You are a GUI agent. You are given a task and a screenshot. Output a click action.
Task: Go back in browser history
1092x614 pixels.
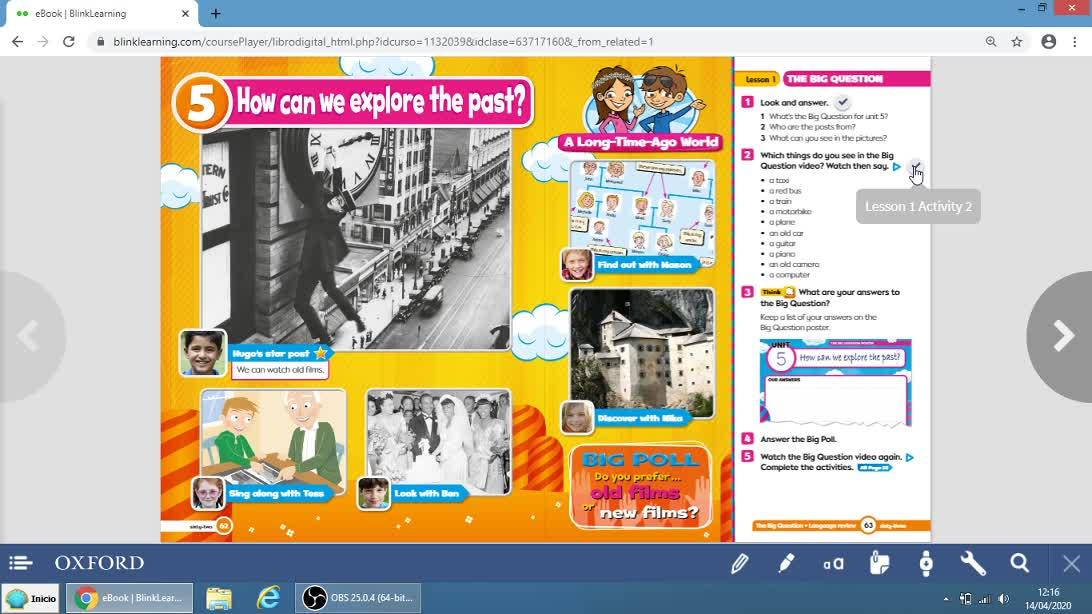17,42
